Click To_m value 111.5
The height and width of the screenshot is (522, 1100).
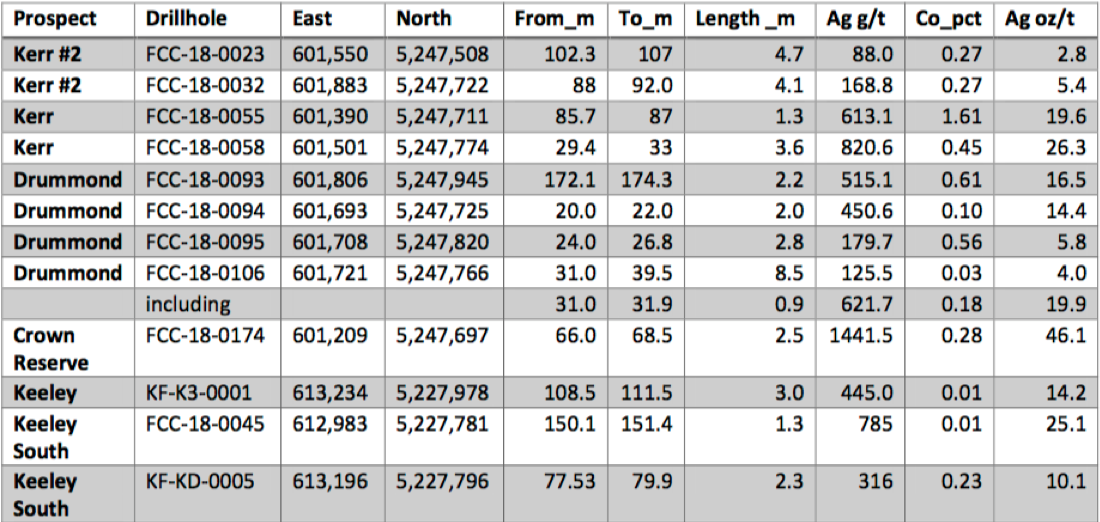[646, 393]
